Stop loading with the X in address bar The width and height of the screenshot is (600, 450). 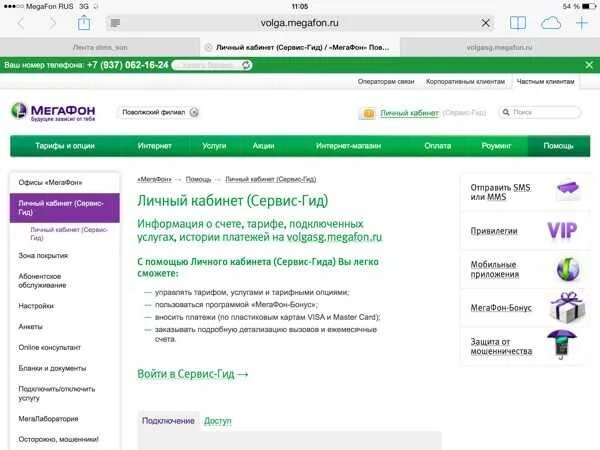pos(486,23)
